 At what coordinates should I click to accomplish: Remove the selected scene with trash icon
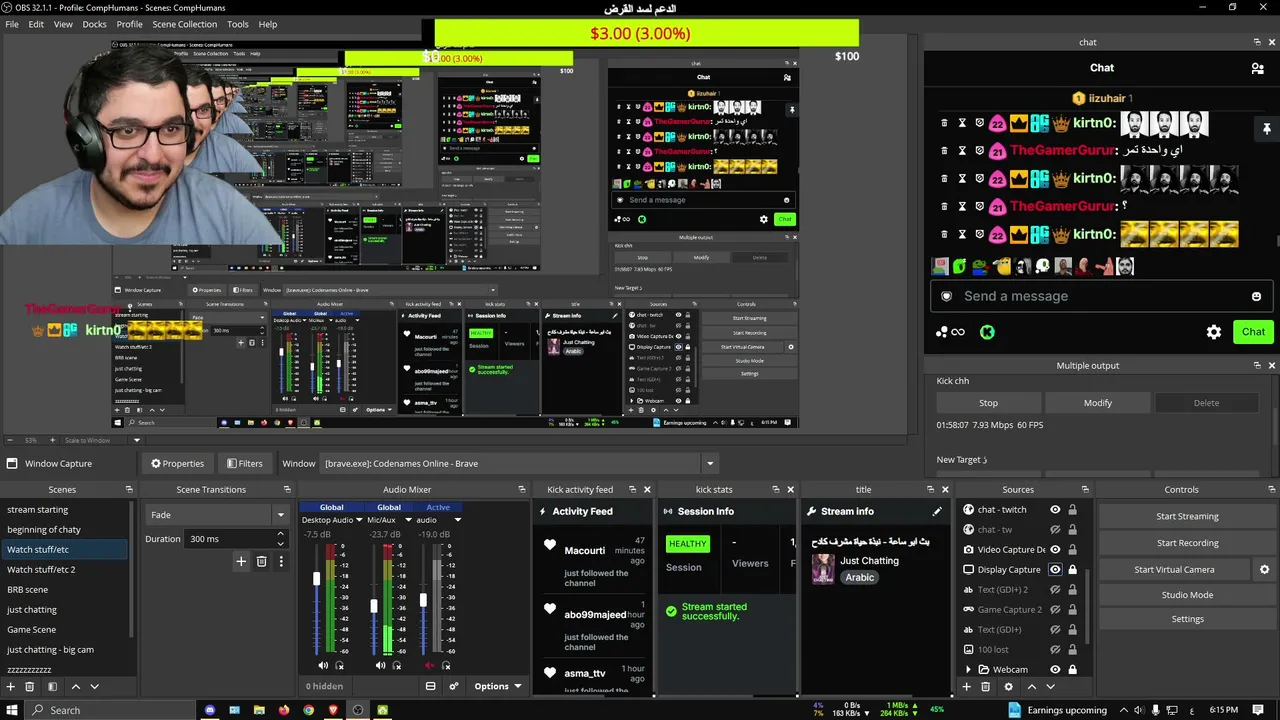click(x=30, y=687)
